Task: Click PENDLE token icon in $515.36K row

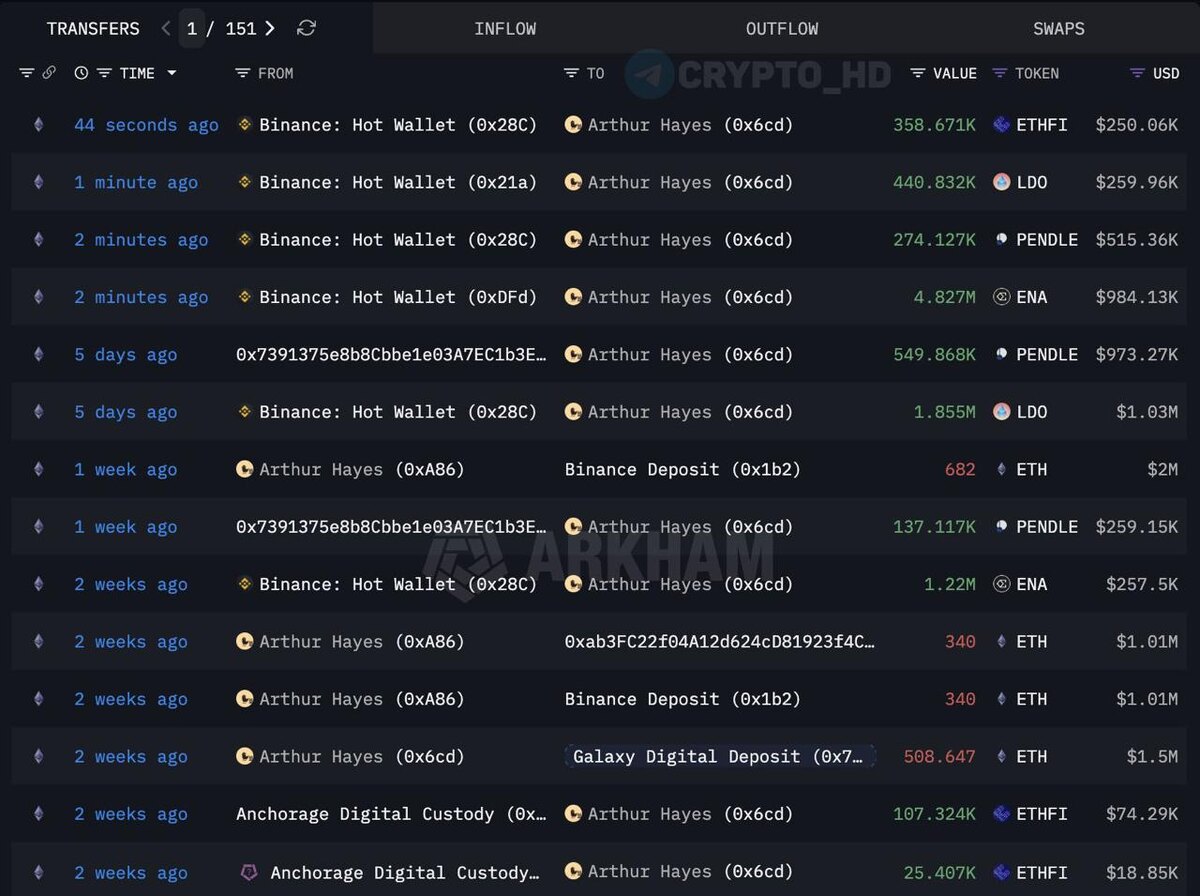Action: pyautogui.click(x=1001, y=240)
